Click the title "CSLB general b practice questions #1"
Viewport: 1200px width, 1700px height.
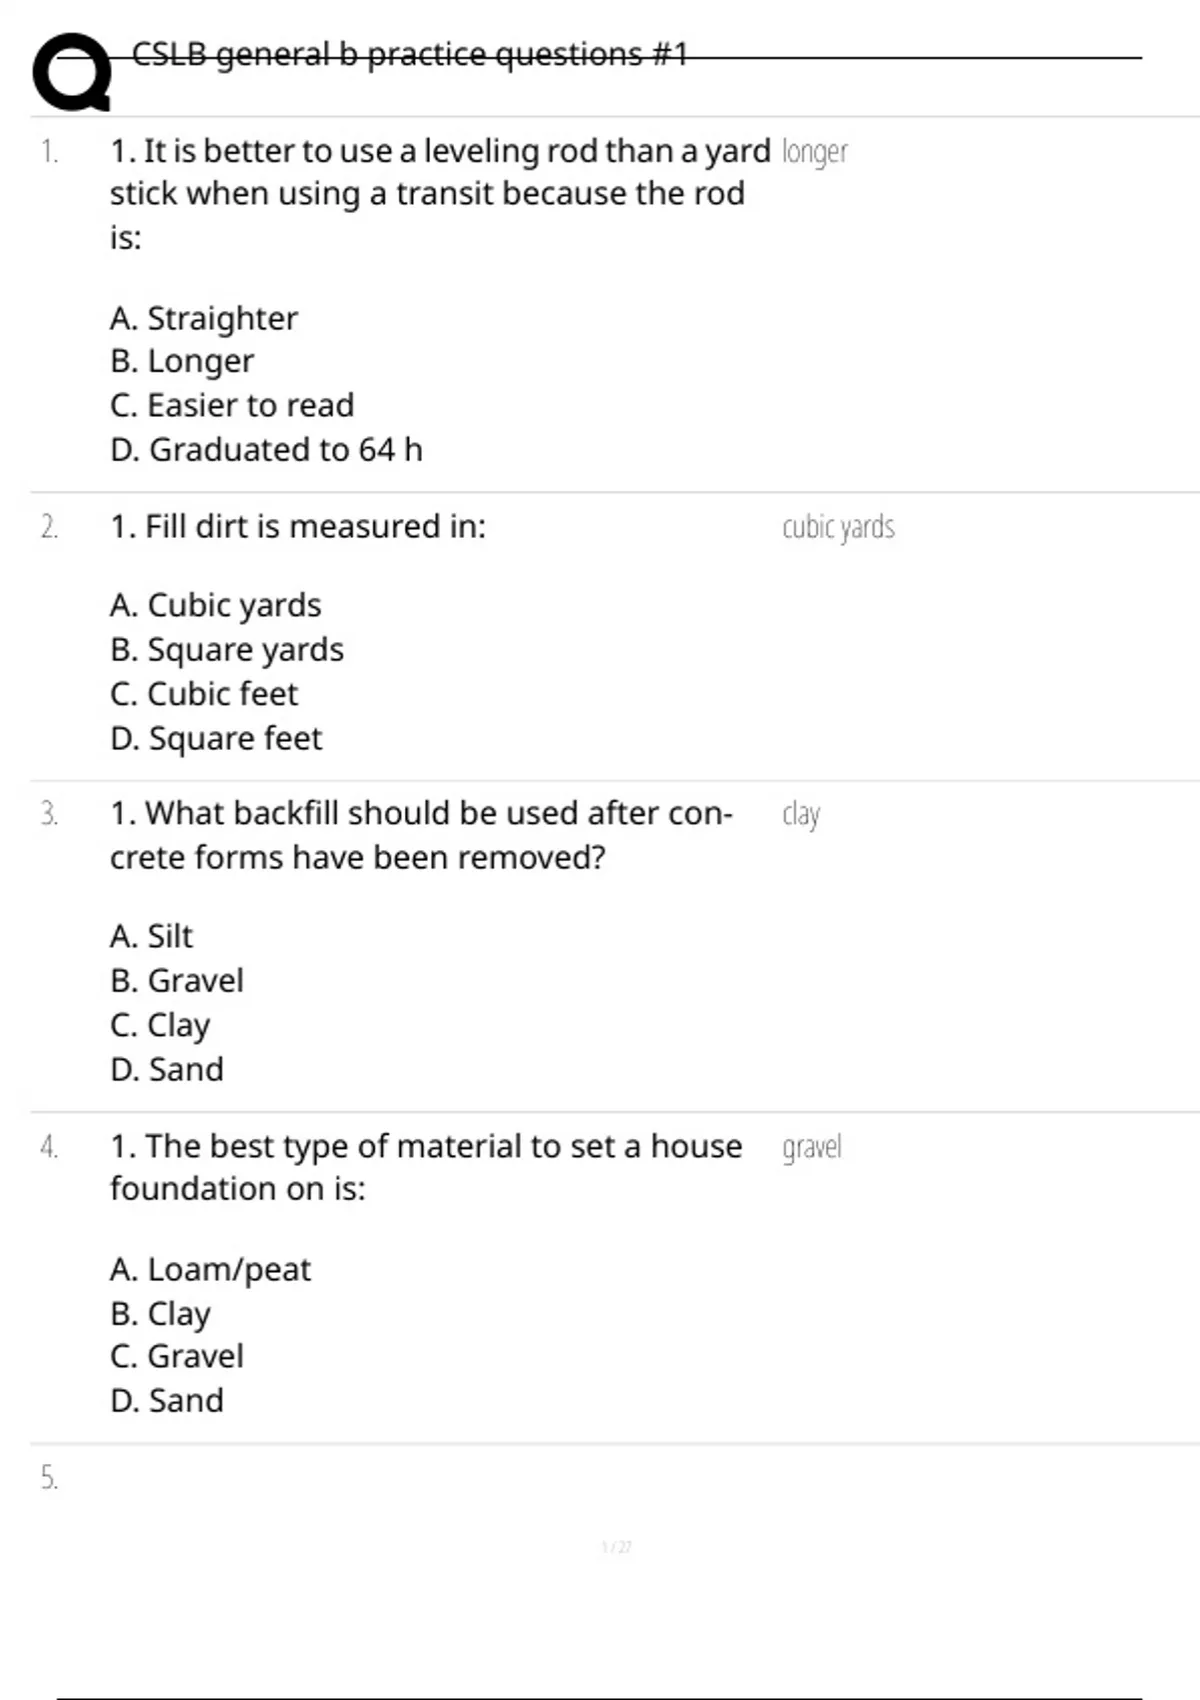[409, 54]
